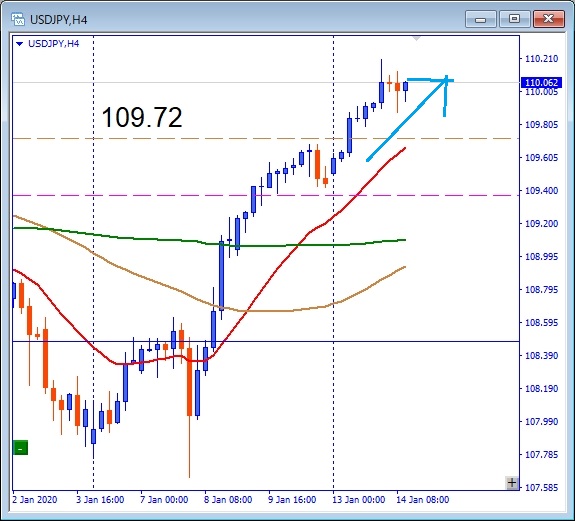Select the magenta dashed horizontal line
575x521 pixels.
point(266,195)
